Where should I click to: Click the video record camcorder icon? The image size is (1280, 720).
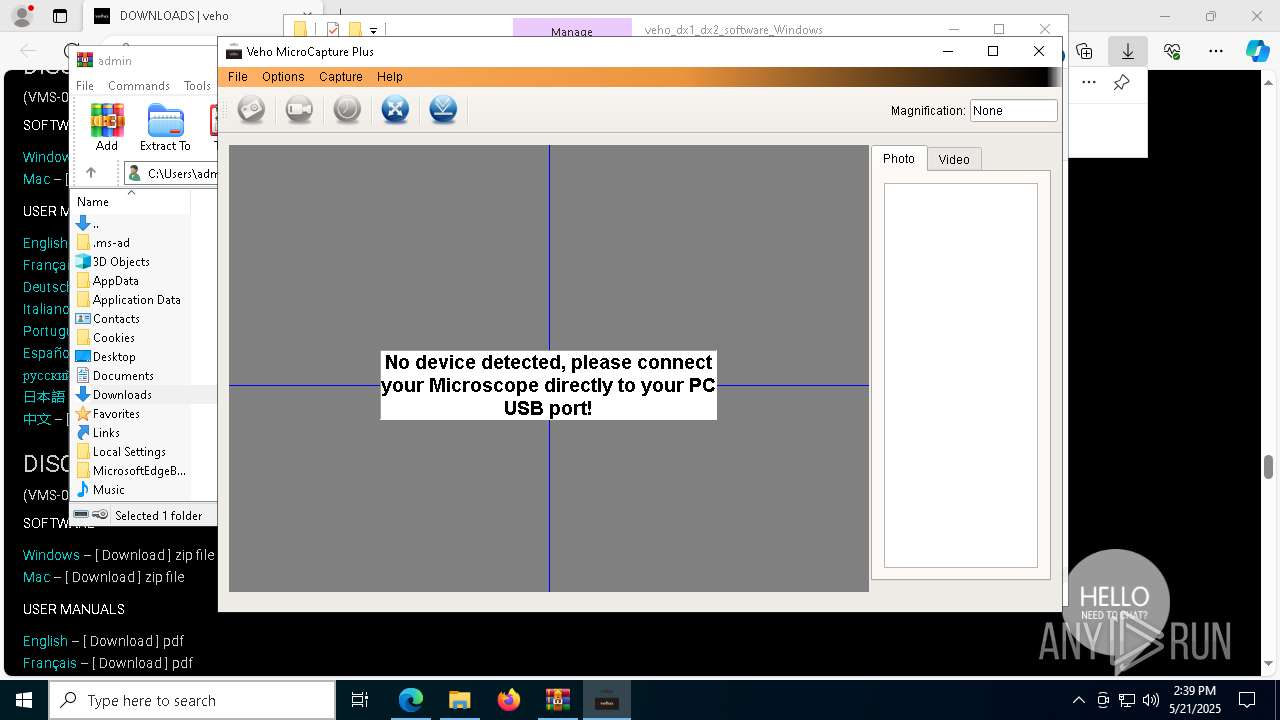[299, 109]
